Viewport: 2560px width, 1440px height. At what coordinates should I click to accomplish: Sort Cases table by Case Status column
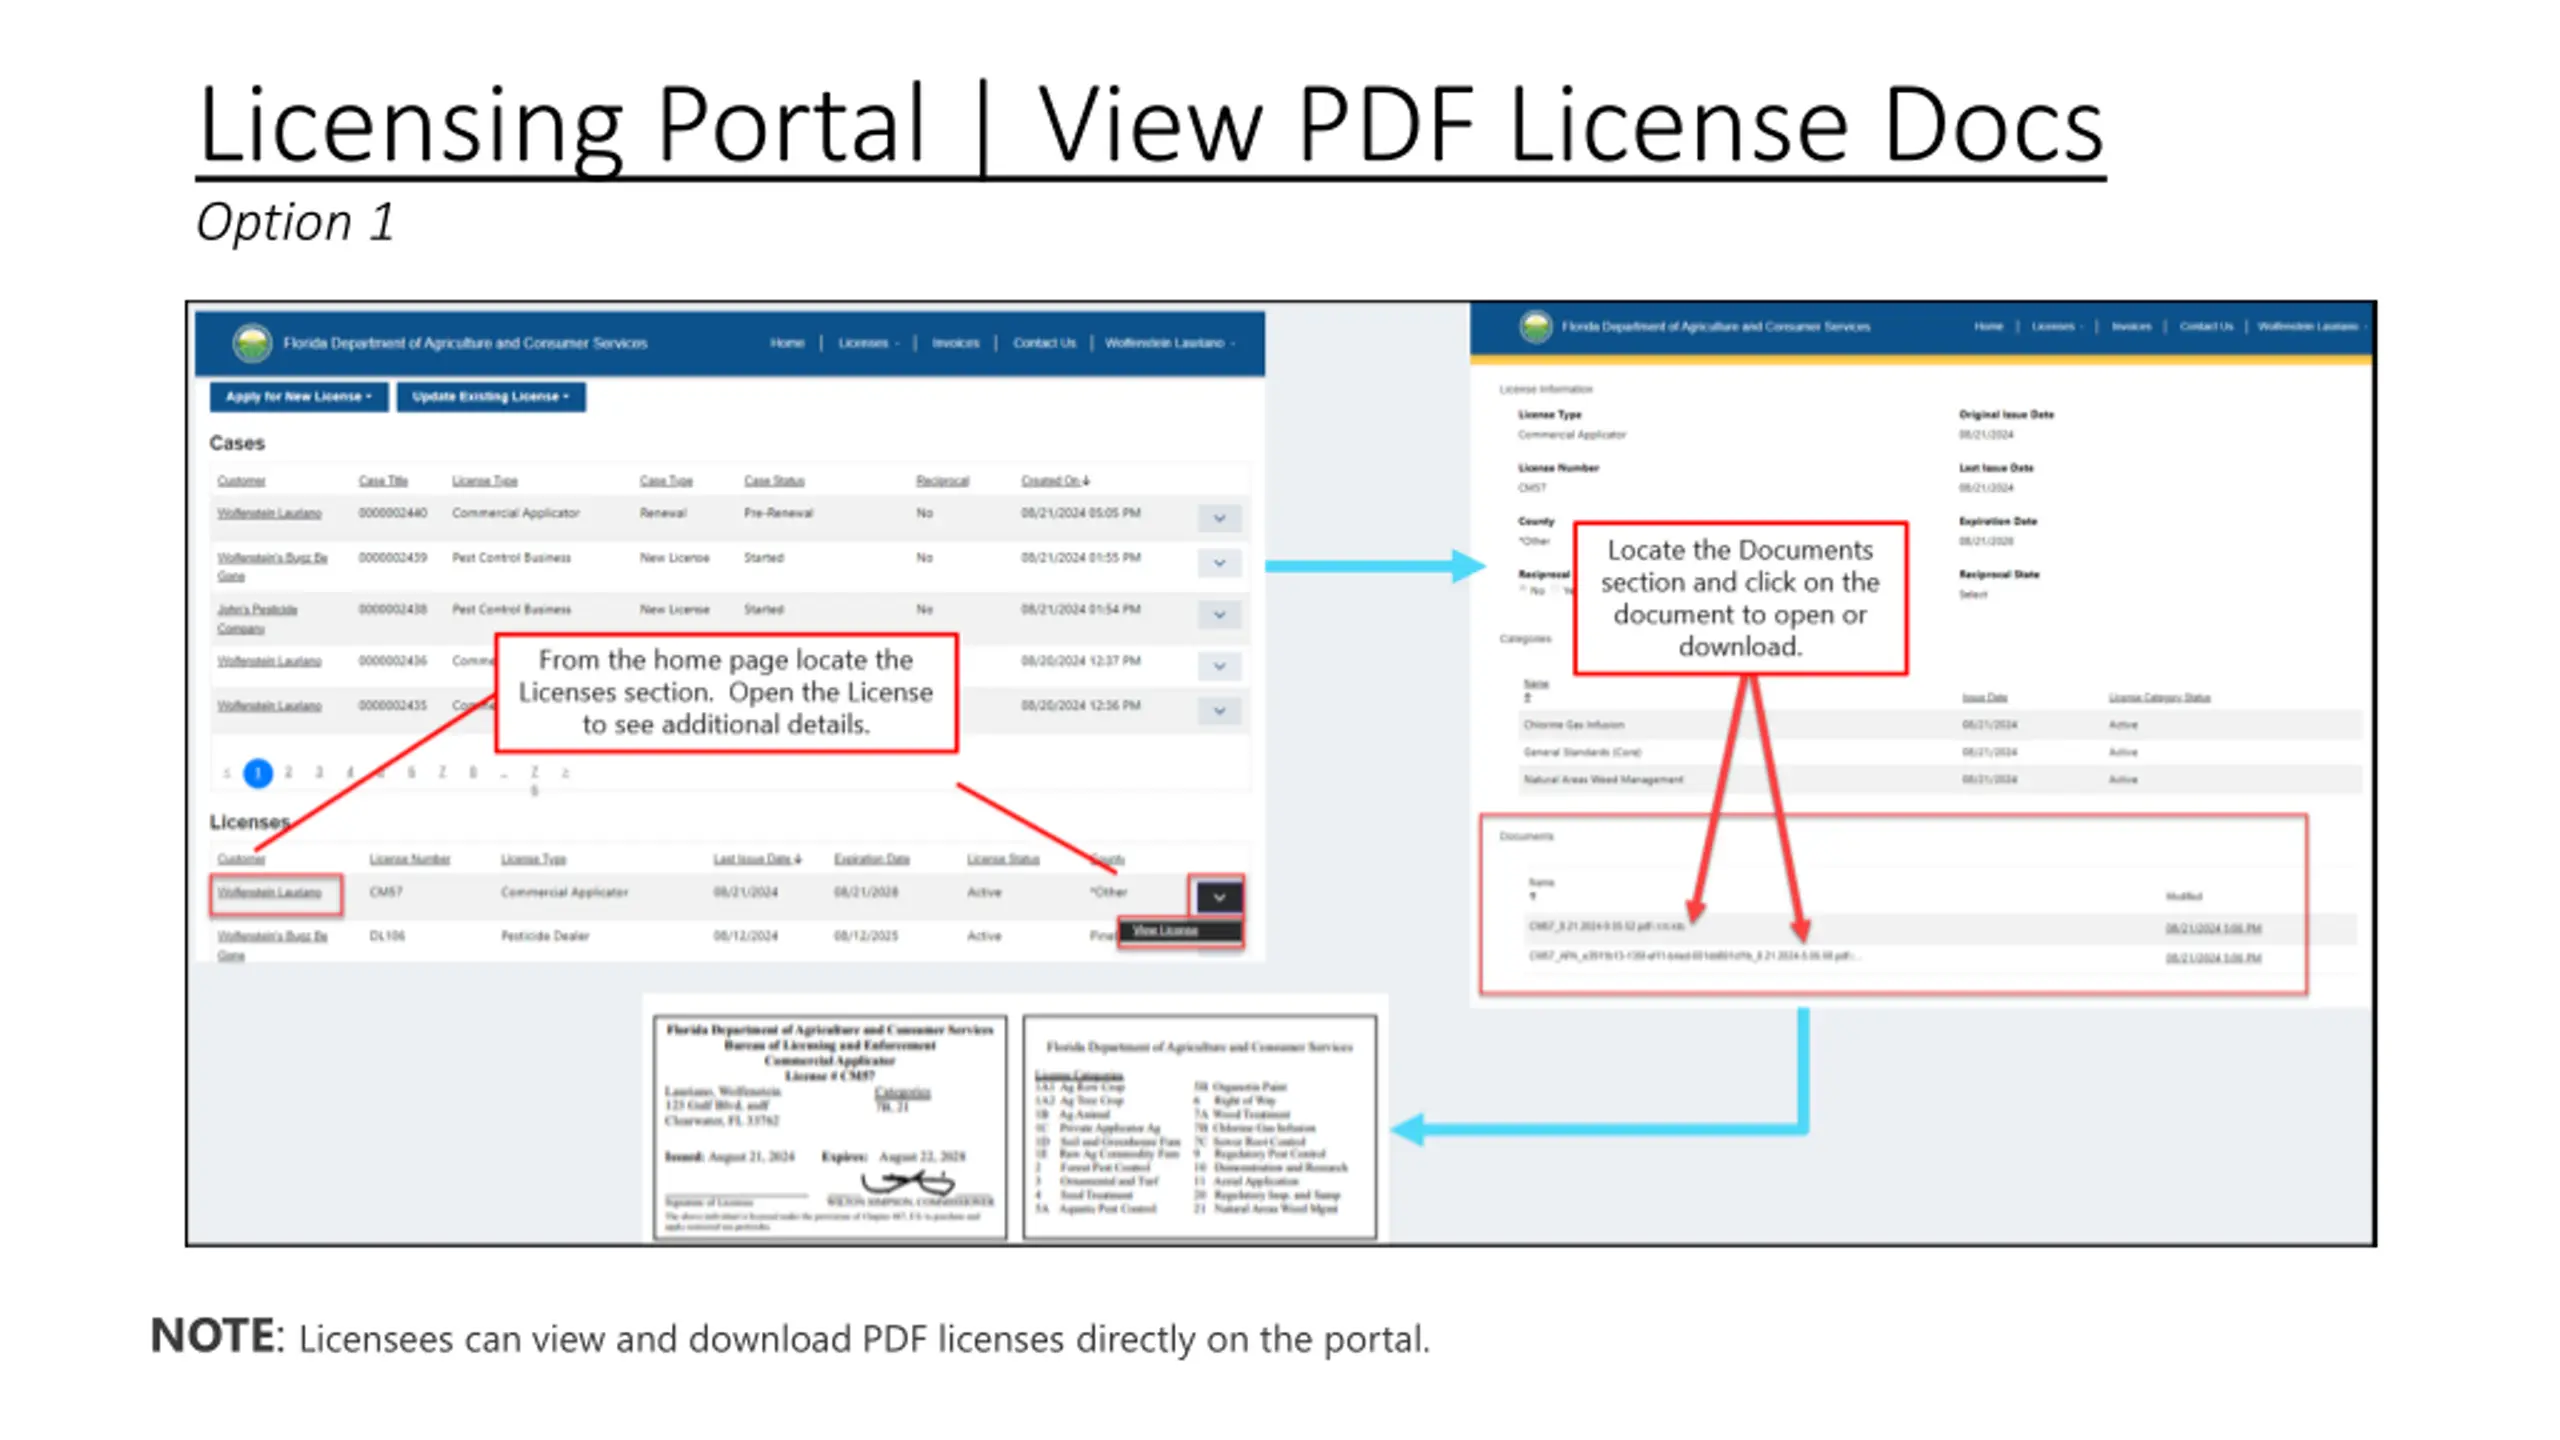(x=773, y=481)
